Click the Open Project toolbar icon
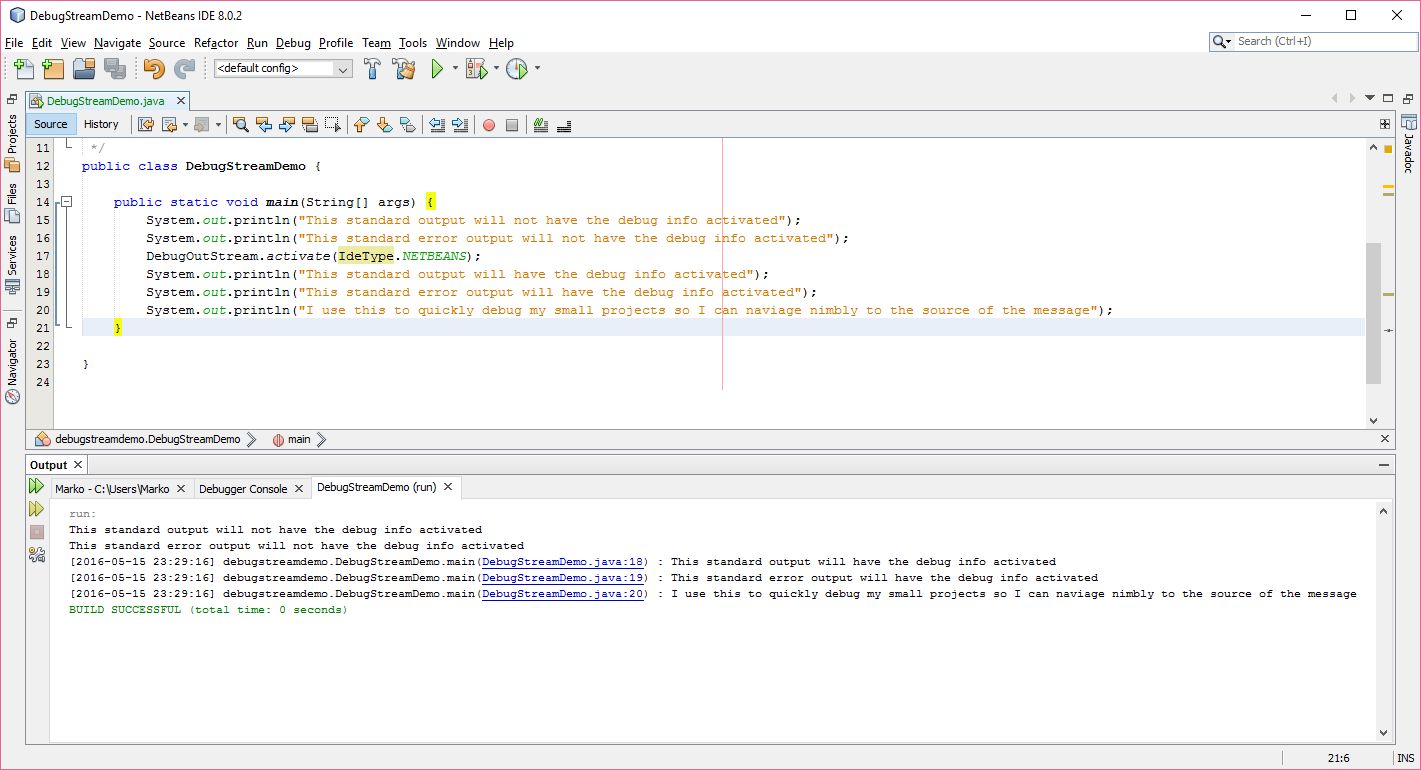Screen dimensions: 1421x770 [84, 68]
